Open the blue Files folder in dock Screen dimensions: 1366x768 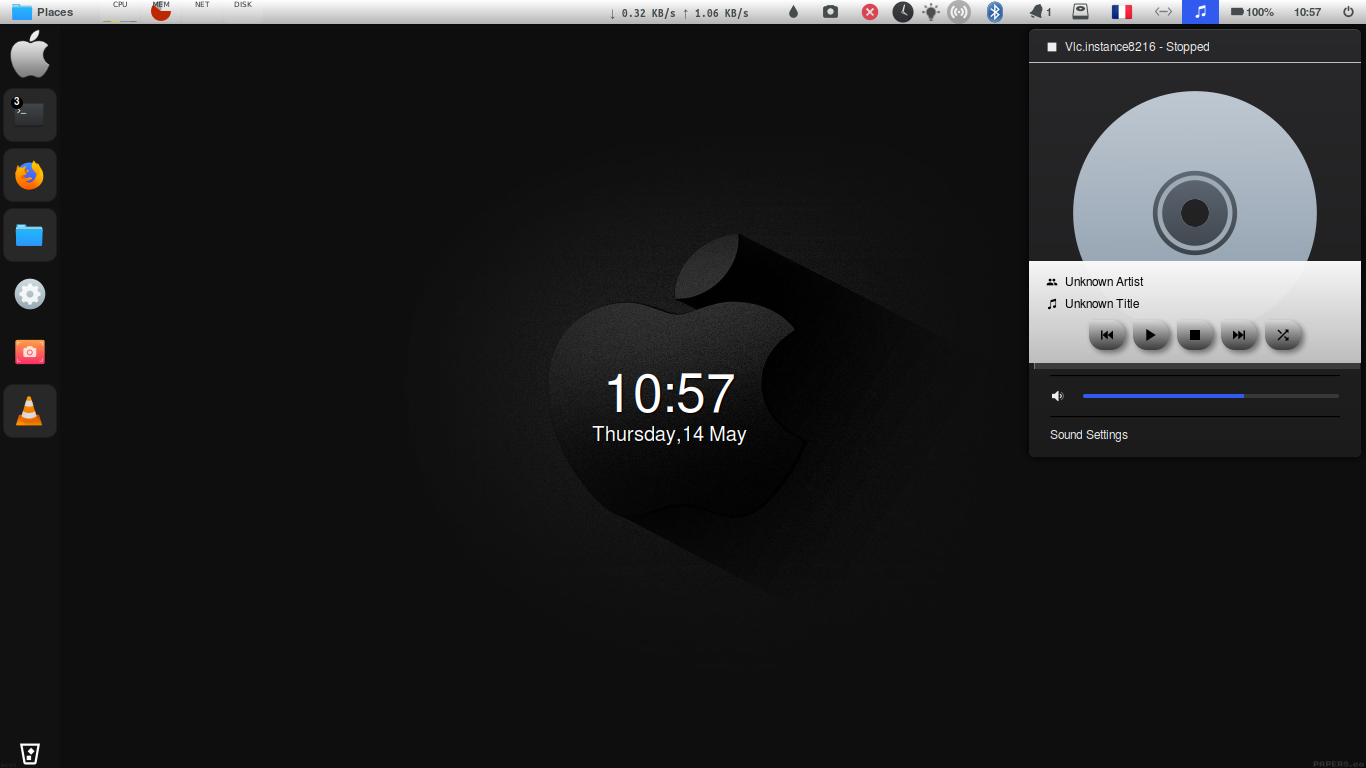click(x=30, y=235)
